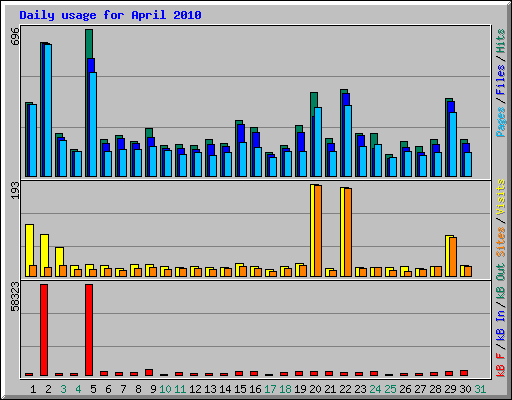Click the red kB bar for day 5
512x400 pixels.
[x=89, y=330]
